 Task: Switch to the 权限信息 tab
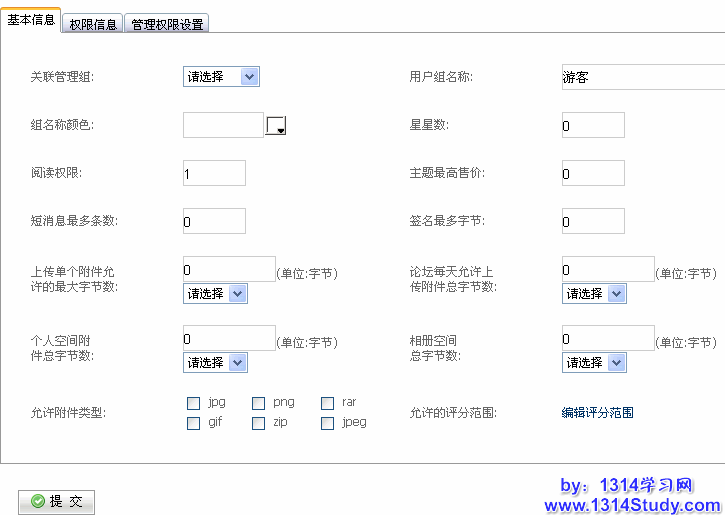click(x=93, y=24)
